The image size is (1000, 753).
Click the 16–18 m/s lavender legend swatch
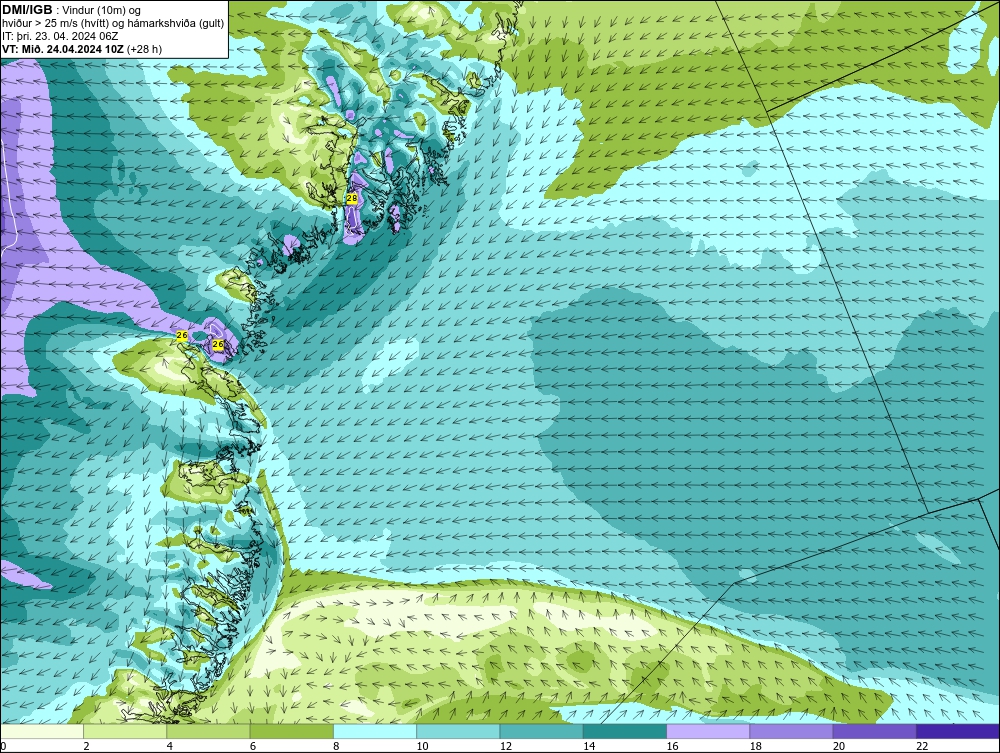[708, 731]
